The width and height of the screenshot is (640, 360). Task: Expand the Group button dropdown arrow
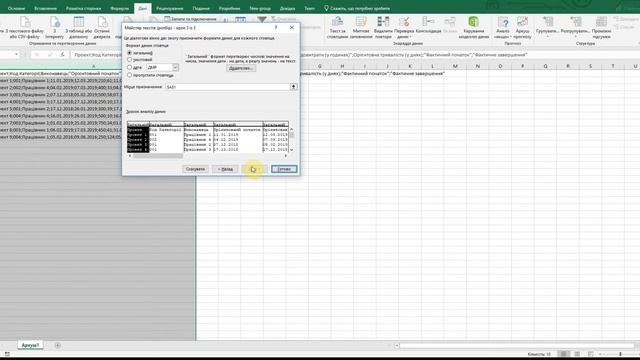pos(547,36)
